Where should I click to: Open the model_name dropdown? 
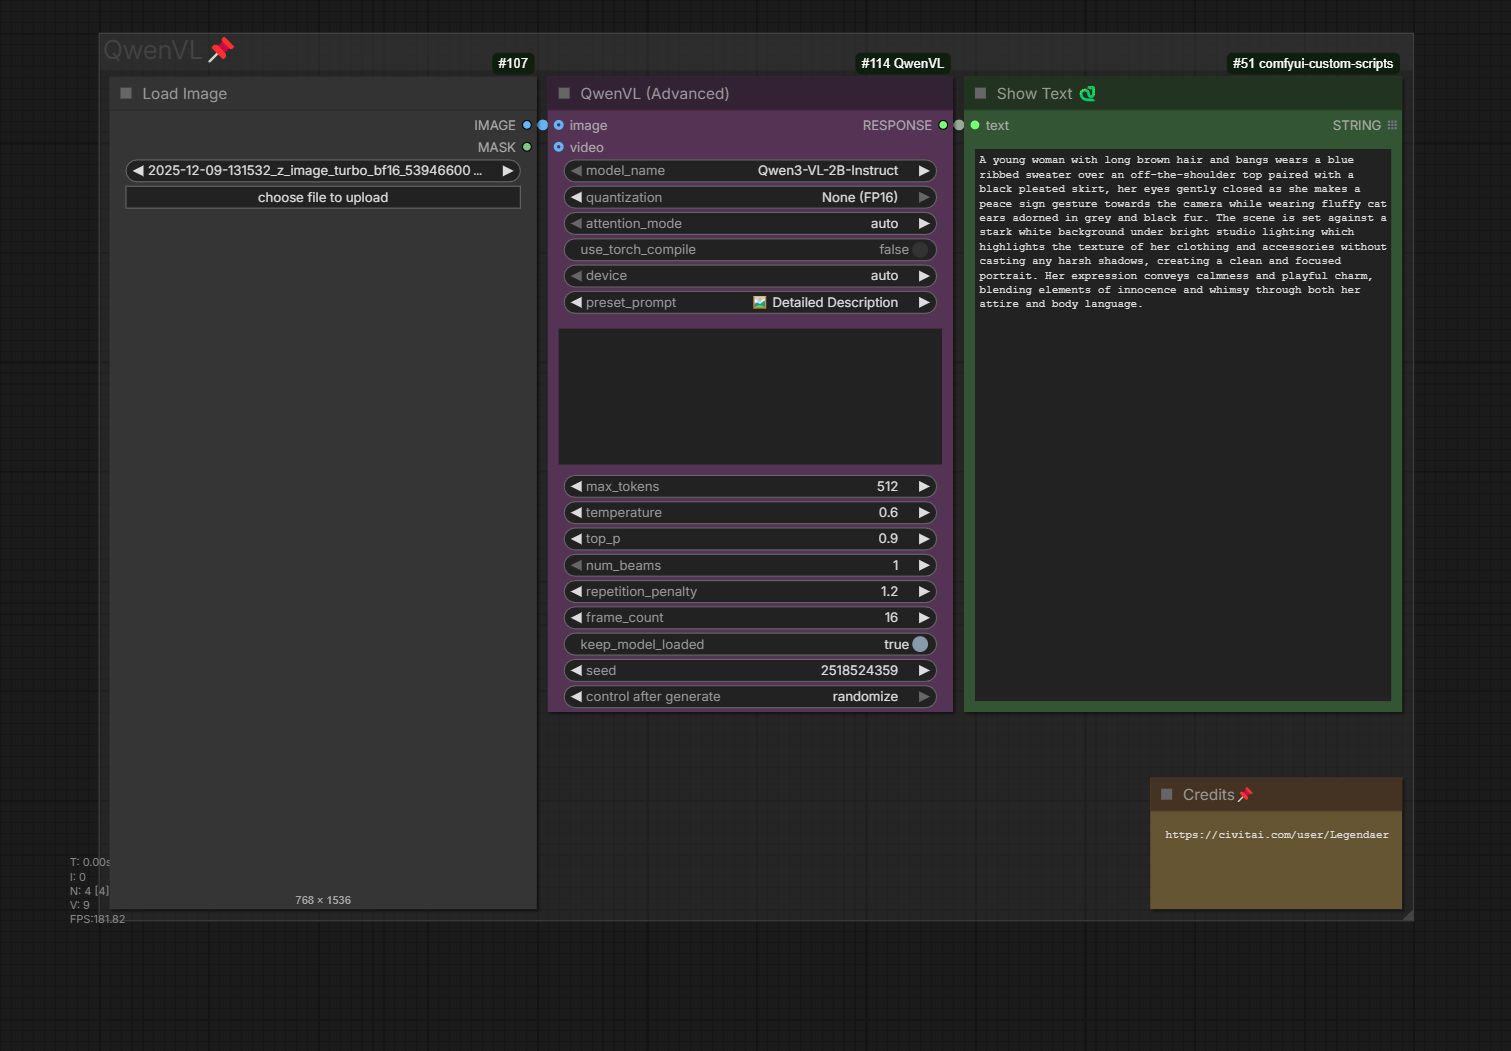(750, 171)
